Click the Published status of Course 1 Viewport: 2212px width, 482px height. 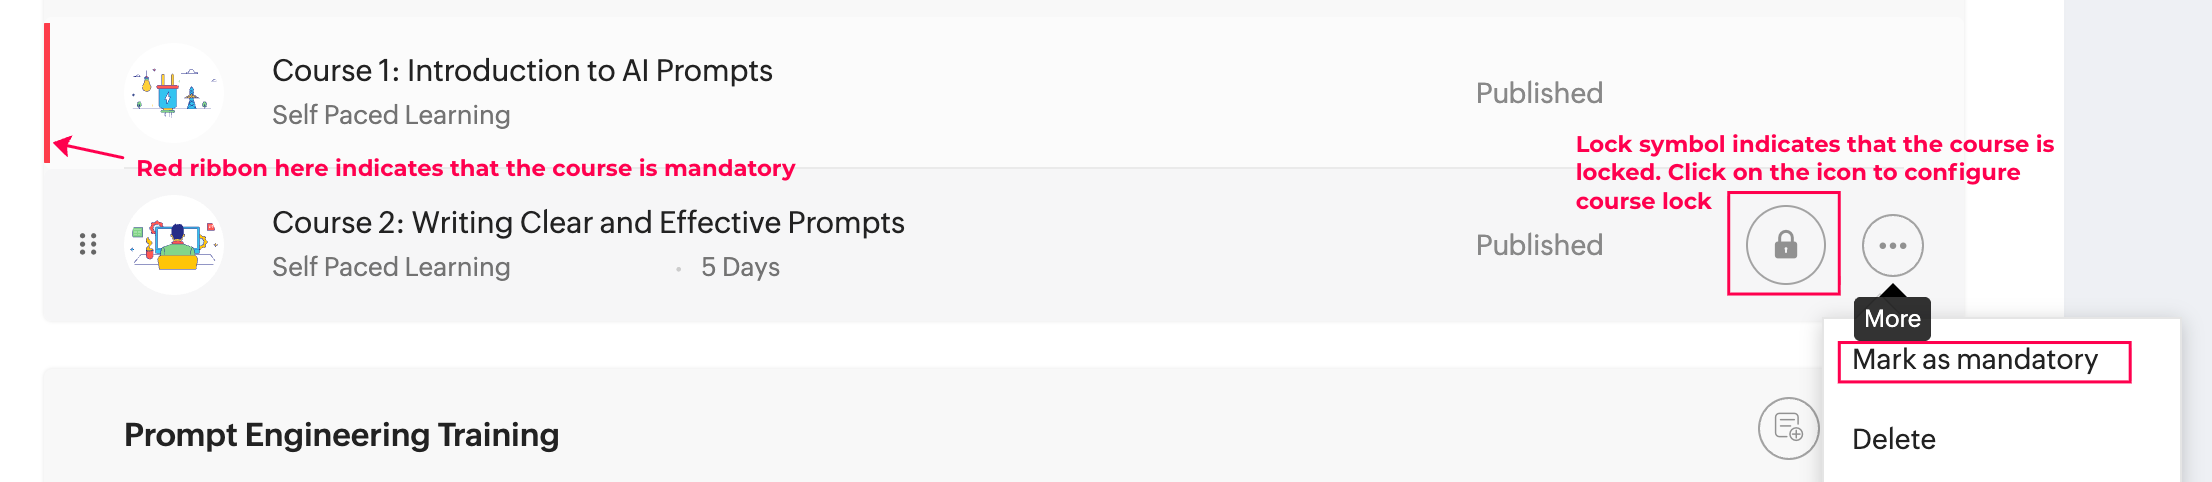[x=1539, y=93]
